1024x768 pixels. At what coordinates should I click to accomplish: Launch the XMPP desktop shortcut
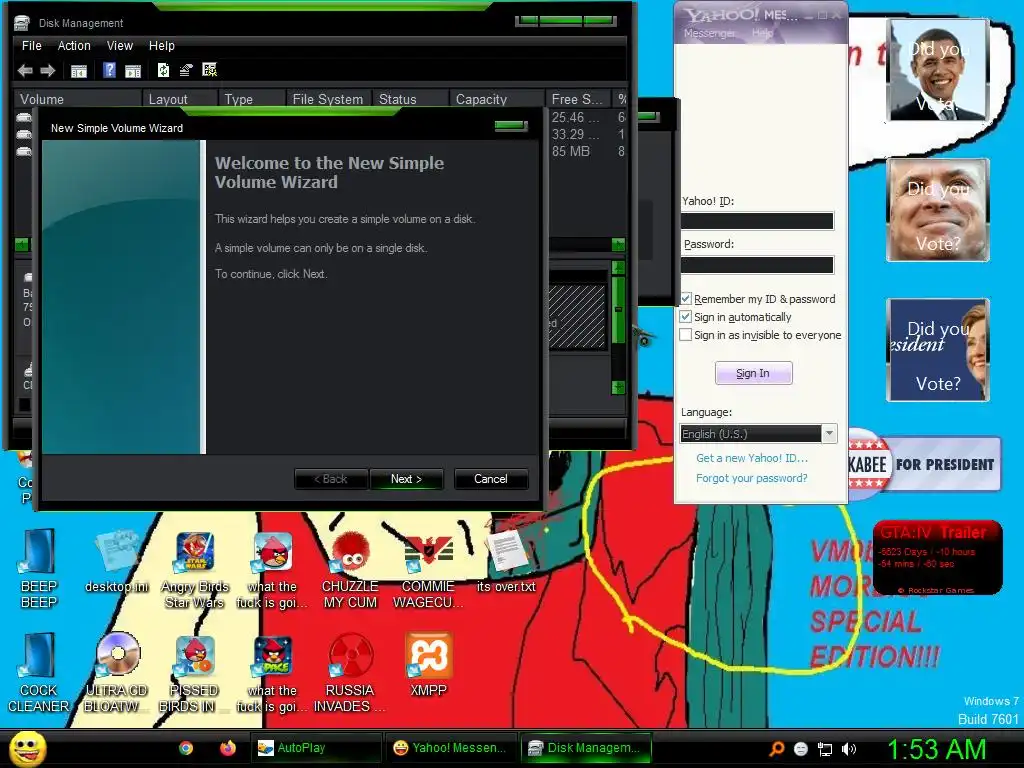coord(428,663)
